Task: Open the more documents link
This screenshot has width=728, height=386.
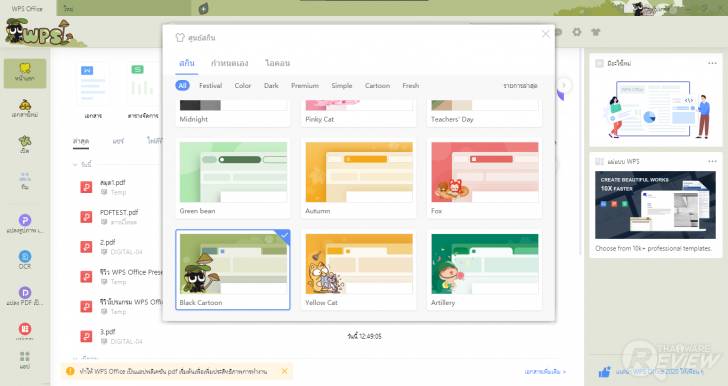Action: click(x=545, y=372)
